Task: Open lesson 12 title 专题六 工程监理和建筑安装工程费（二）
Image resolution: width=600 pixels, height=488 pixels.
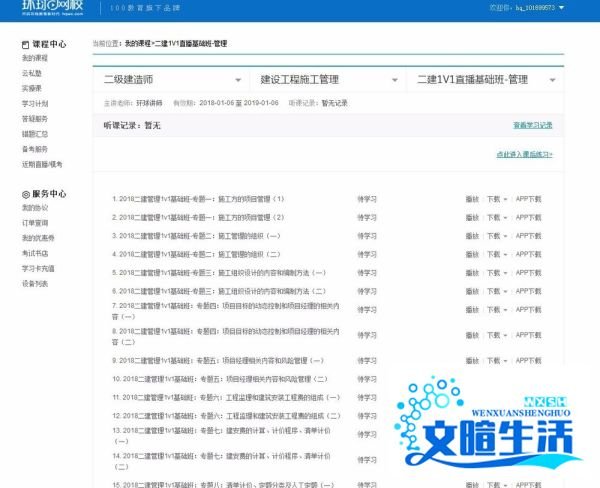Action: [x=226, y=416]
